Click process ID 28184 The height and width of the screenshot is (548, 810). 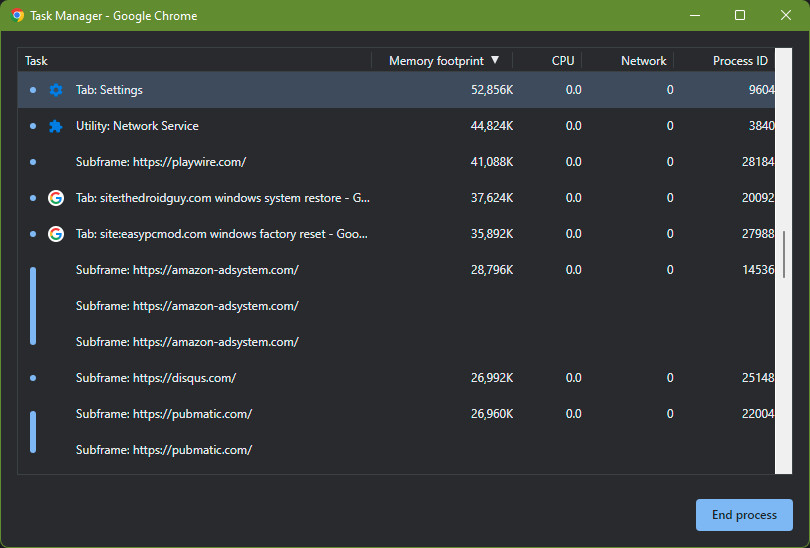pos(758,162)
